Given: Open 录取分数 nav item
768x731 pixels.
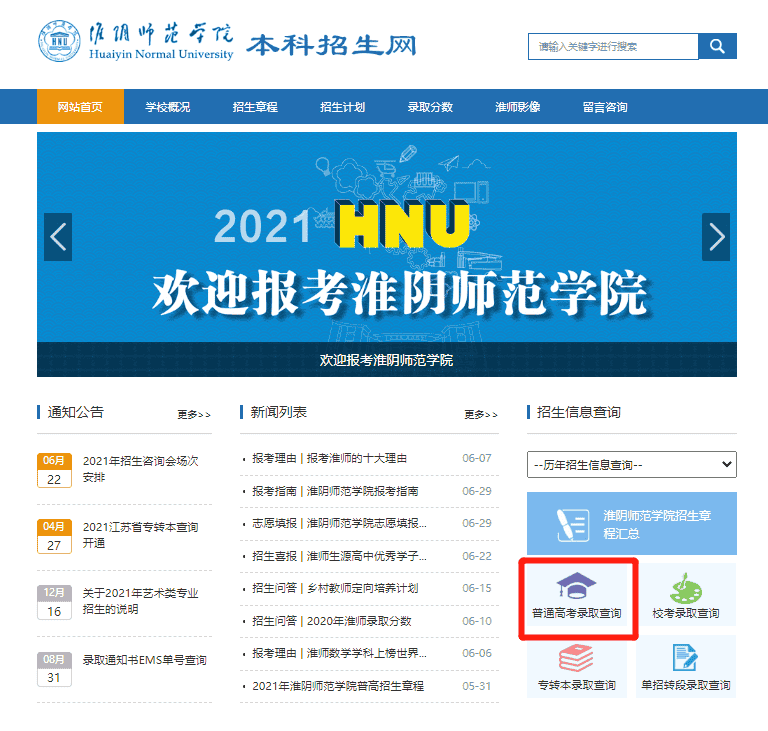Looking at the screenshot, I should pyautogui.click(x=430, y=106).
